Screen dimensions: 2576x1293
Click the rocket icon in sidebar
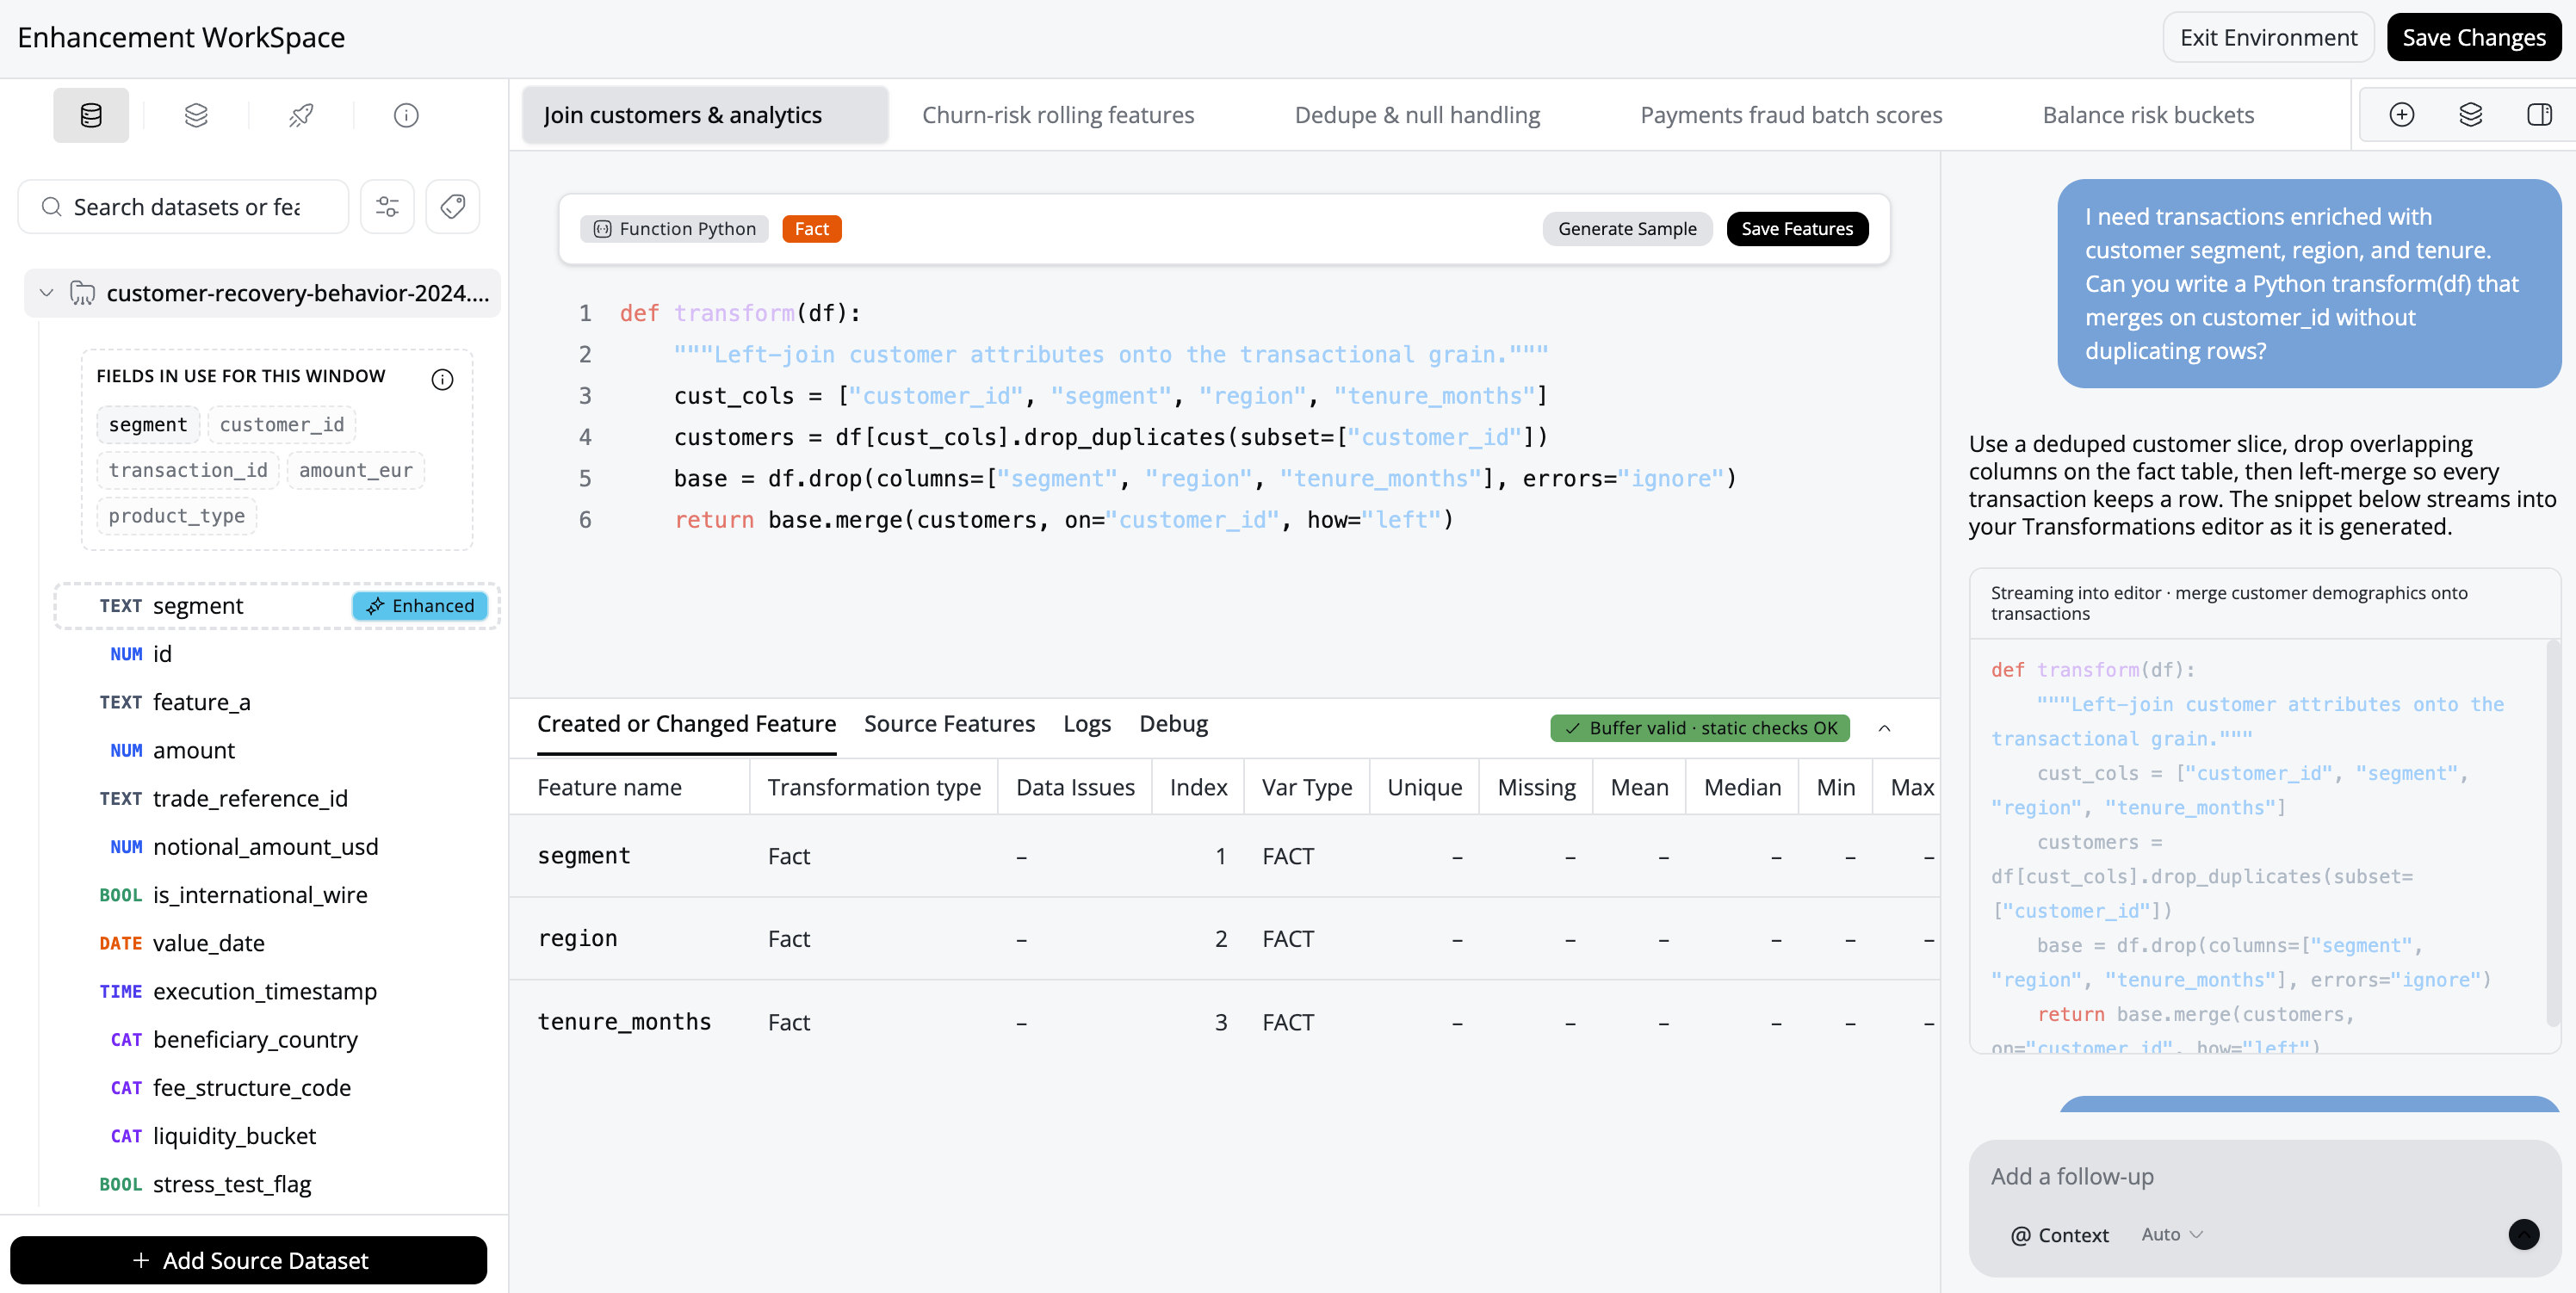pyautogui.click(x=301, y=115)
